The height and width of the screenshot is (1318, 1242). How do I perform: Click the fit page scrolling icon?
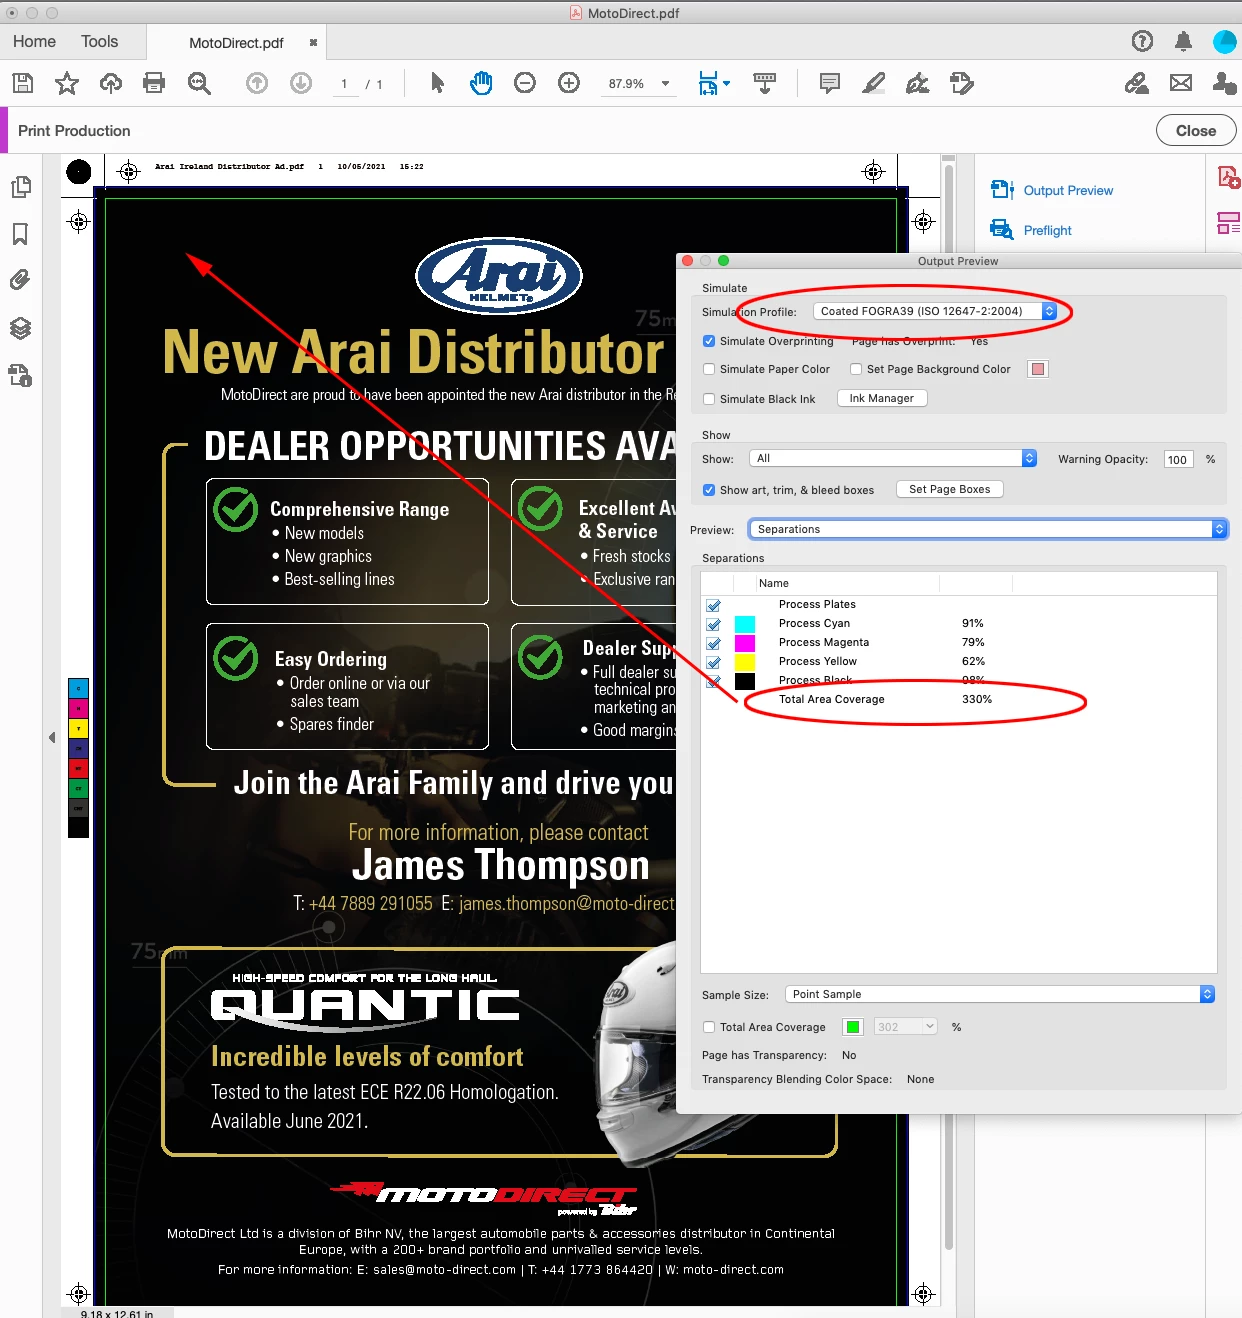tap(708, 83)
